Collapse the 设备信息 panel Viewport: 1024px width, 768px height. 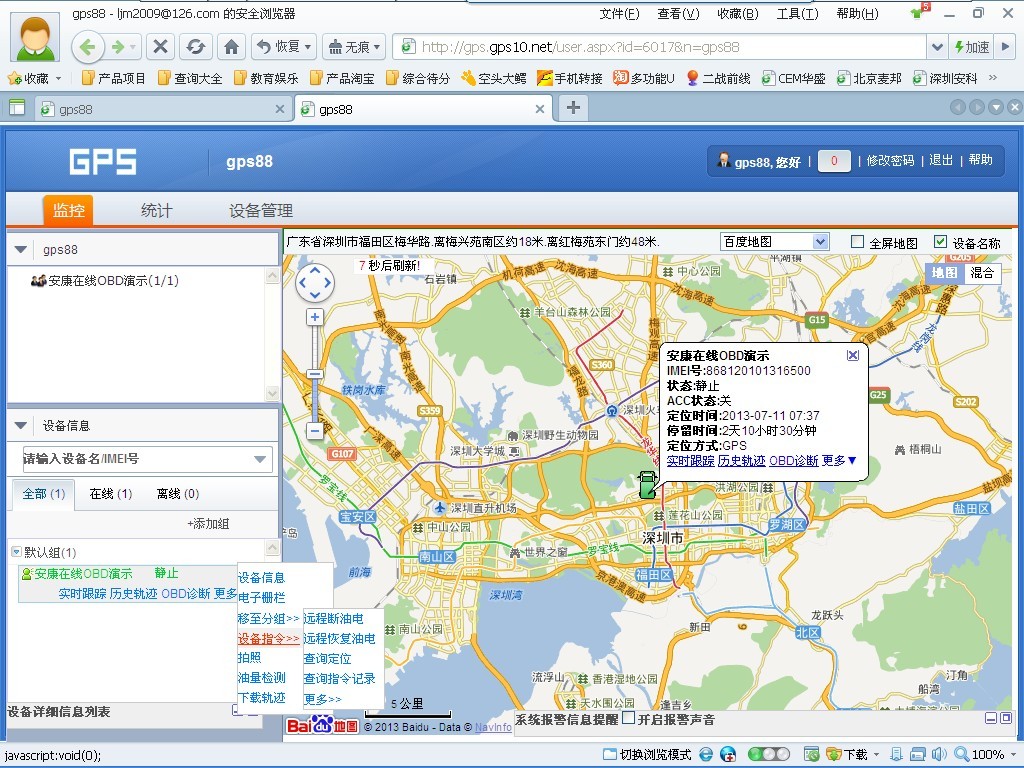click(21, 426)
